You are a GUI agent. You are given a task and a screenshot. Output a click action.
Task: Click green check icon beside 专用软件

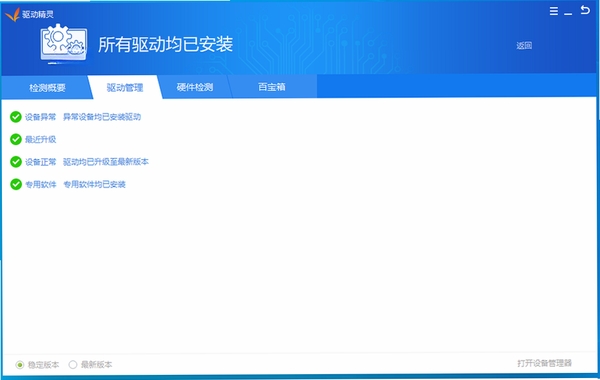coord(16,184)
